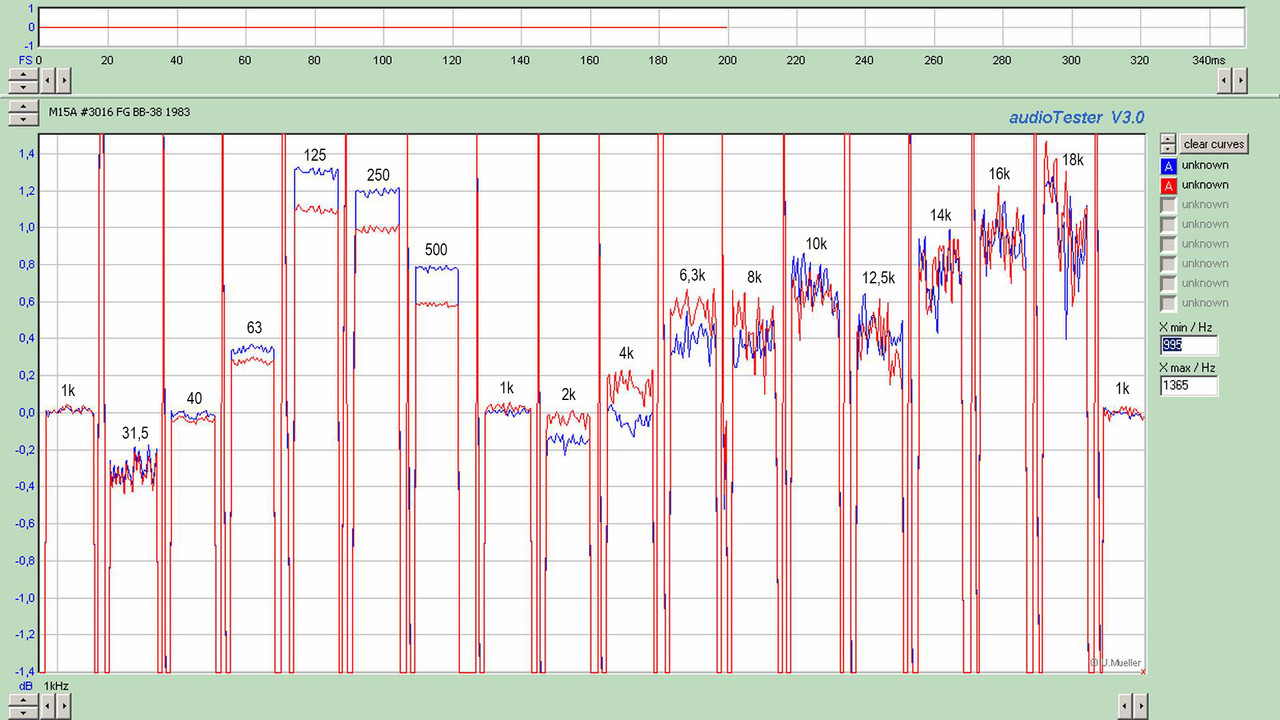Click right arrow beside dB stepper
The image size is (1280, 720).
64,706
